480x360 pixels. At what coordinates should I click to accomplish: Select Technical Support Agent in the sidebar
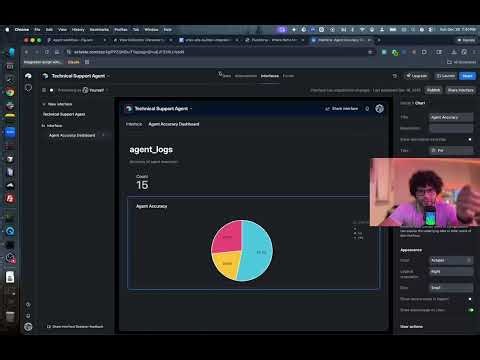64,114
